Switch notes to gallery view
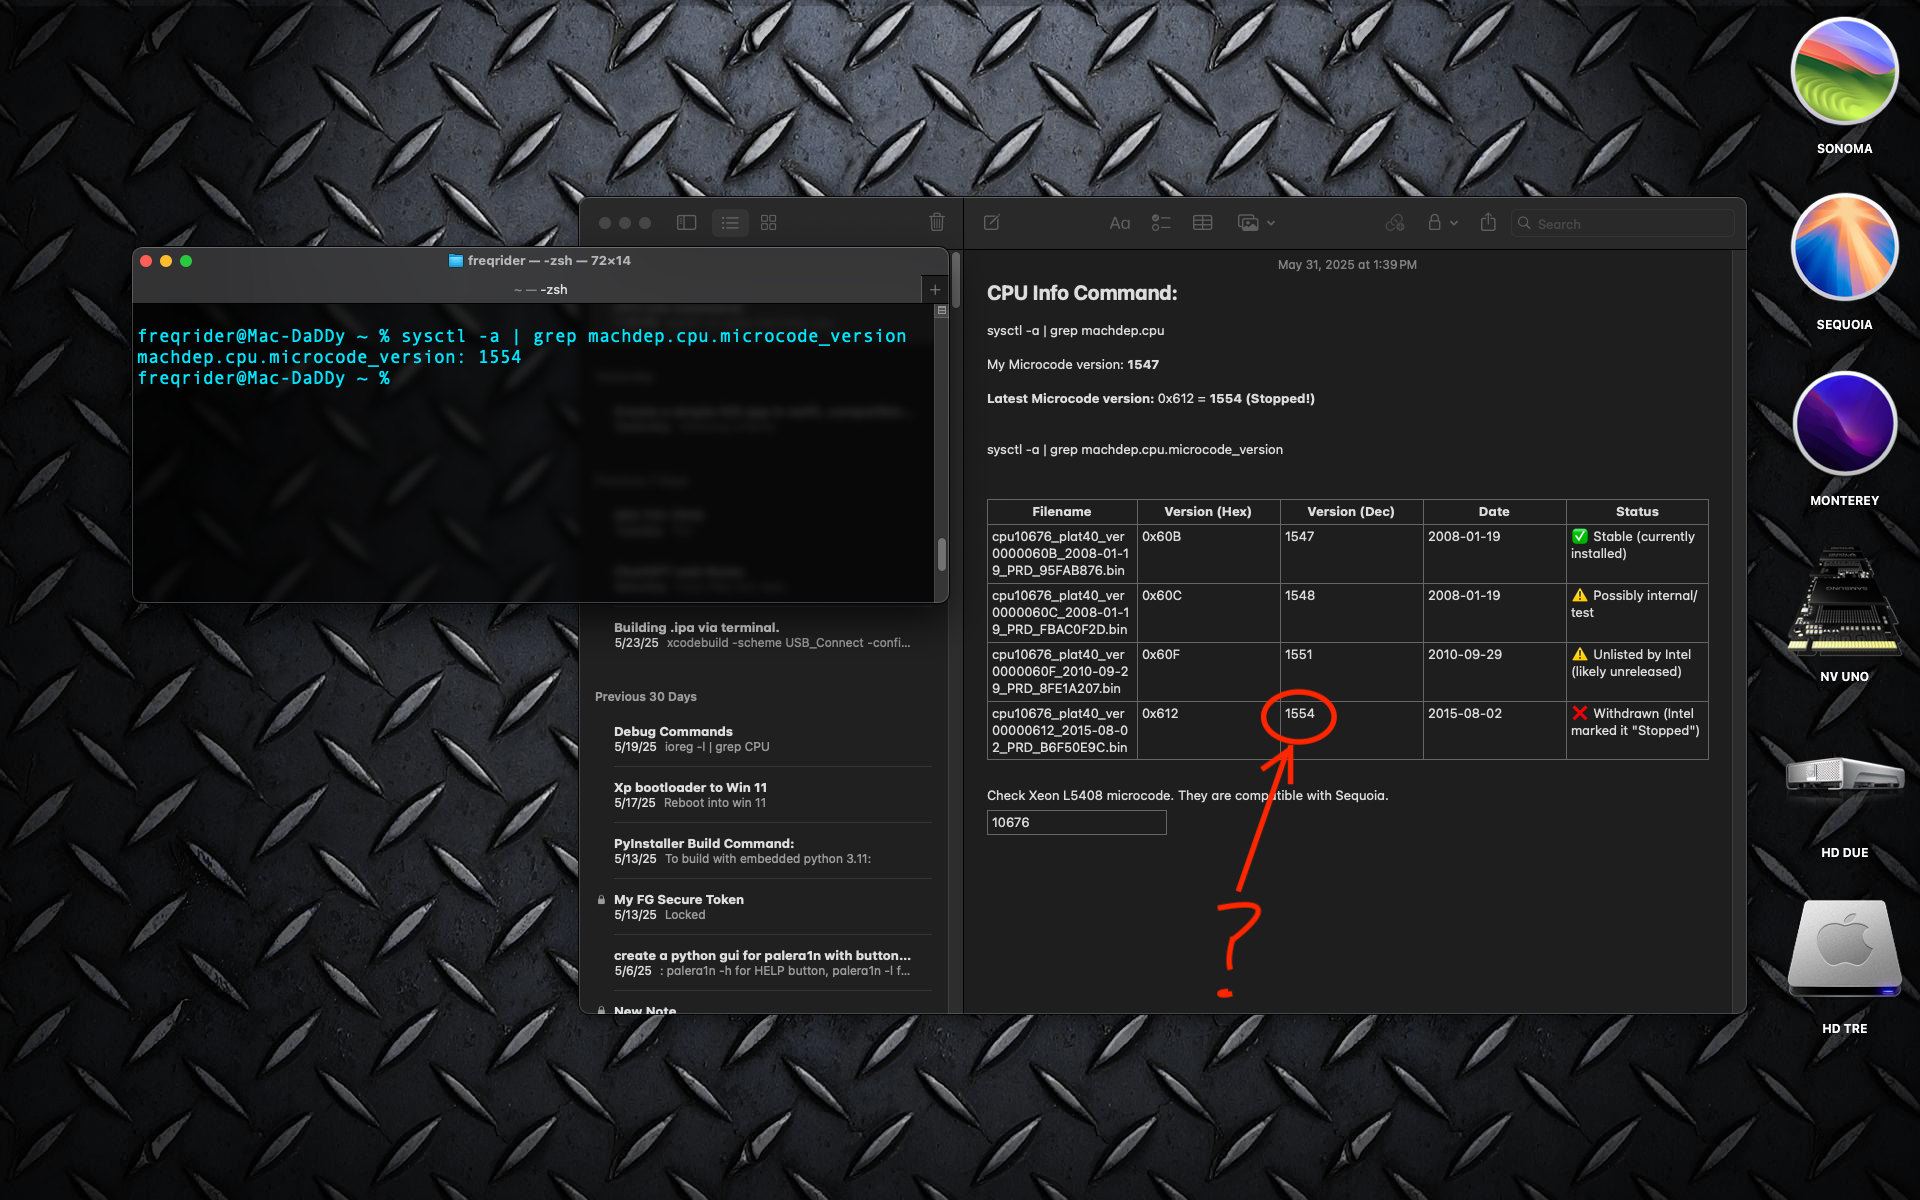Screen dimensions: 1920x1200 [768, 223]
